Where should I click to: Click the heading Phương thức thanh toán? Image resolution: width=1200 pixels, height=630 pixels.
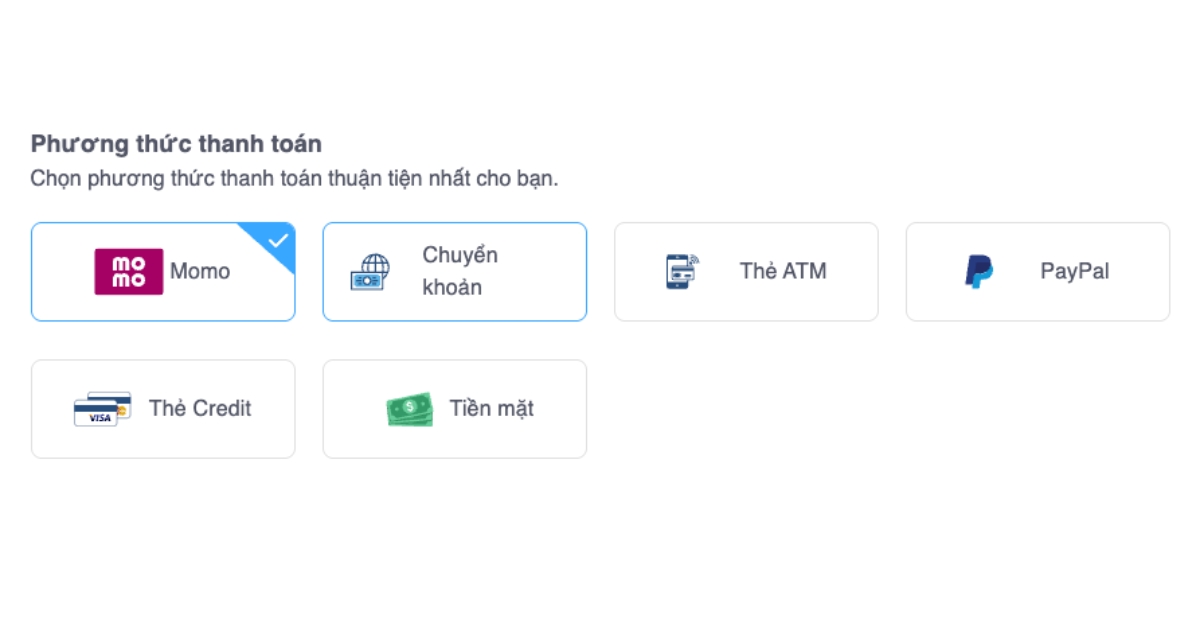pyautogui.click(x=176, y=143)
